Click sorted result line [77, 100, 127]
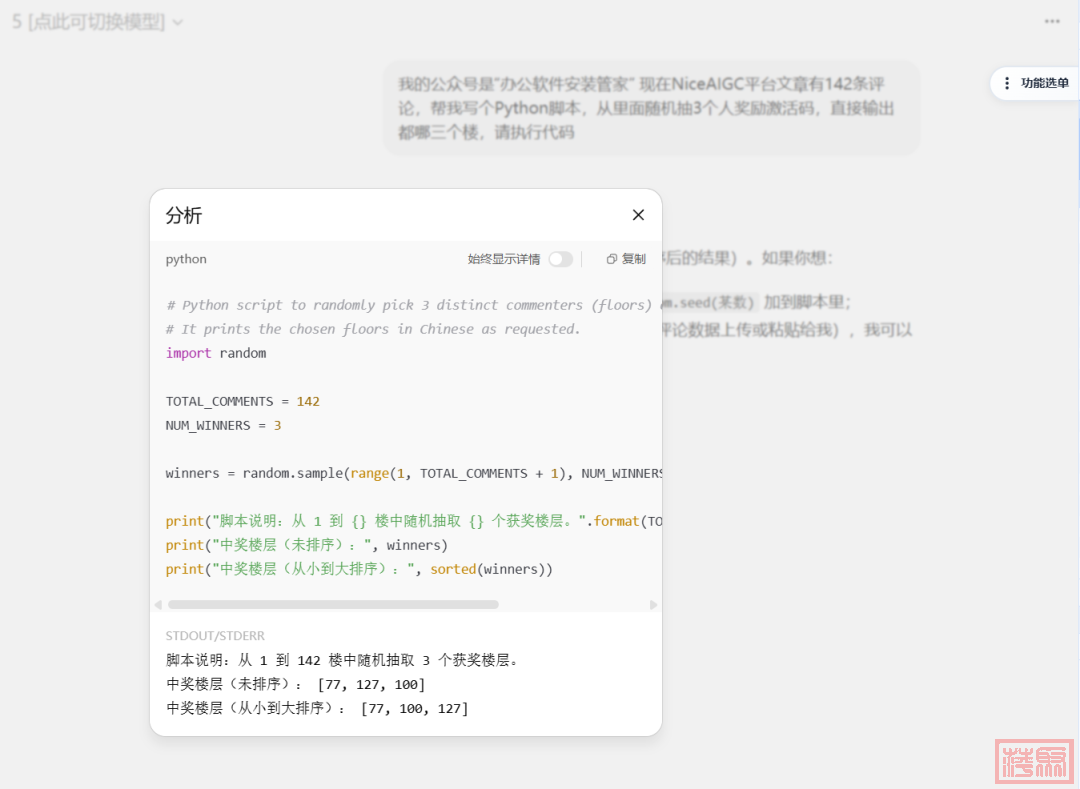The height and width of the screenshot is (789, 1080). [x=317, y=708]
